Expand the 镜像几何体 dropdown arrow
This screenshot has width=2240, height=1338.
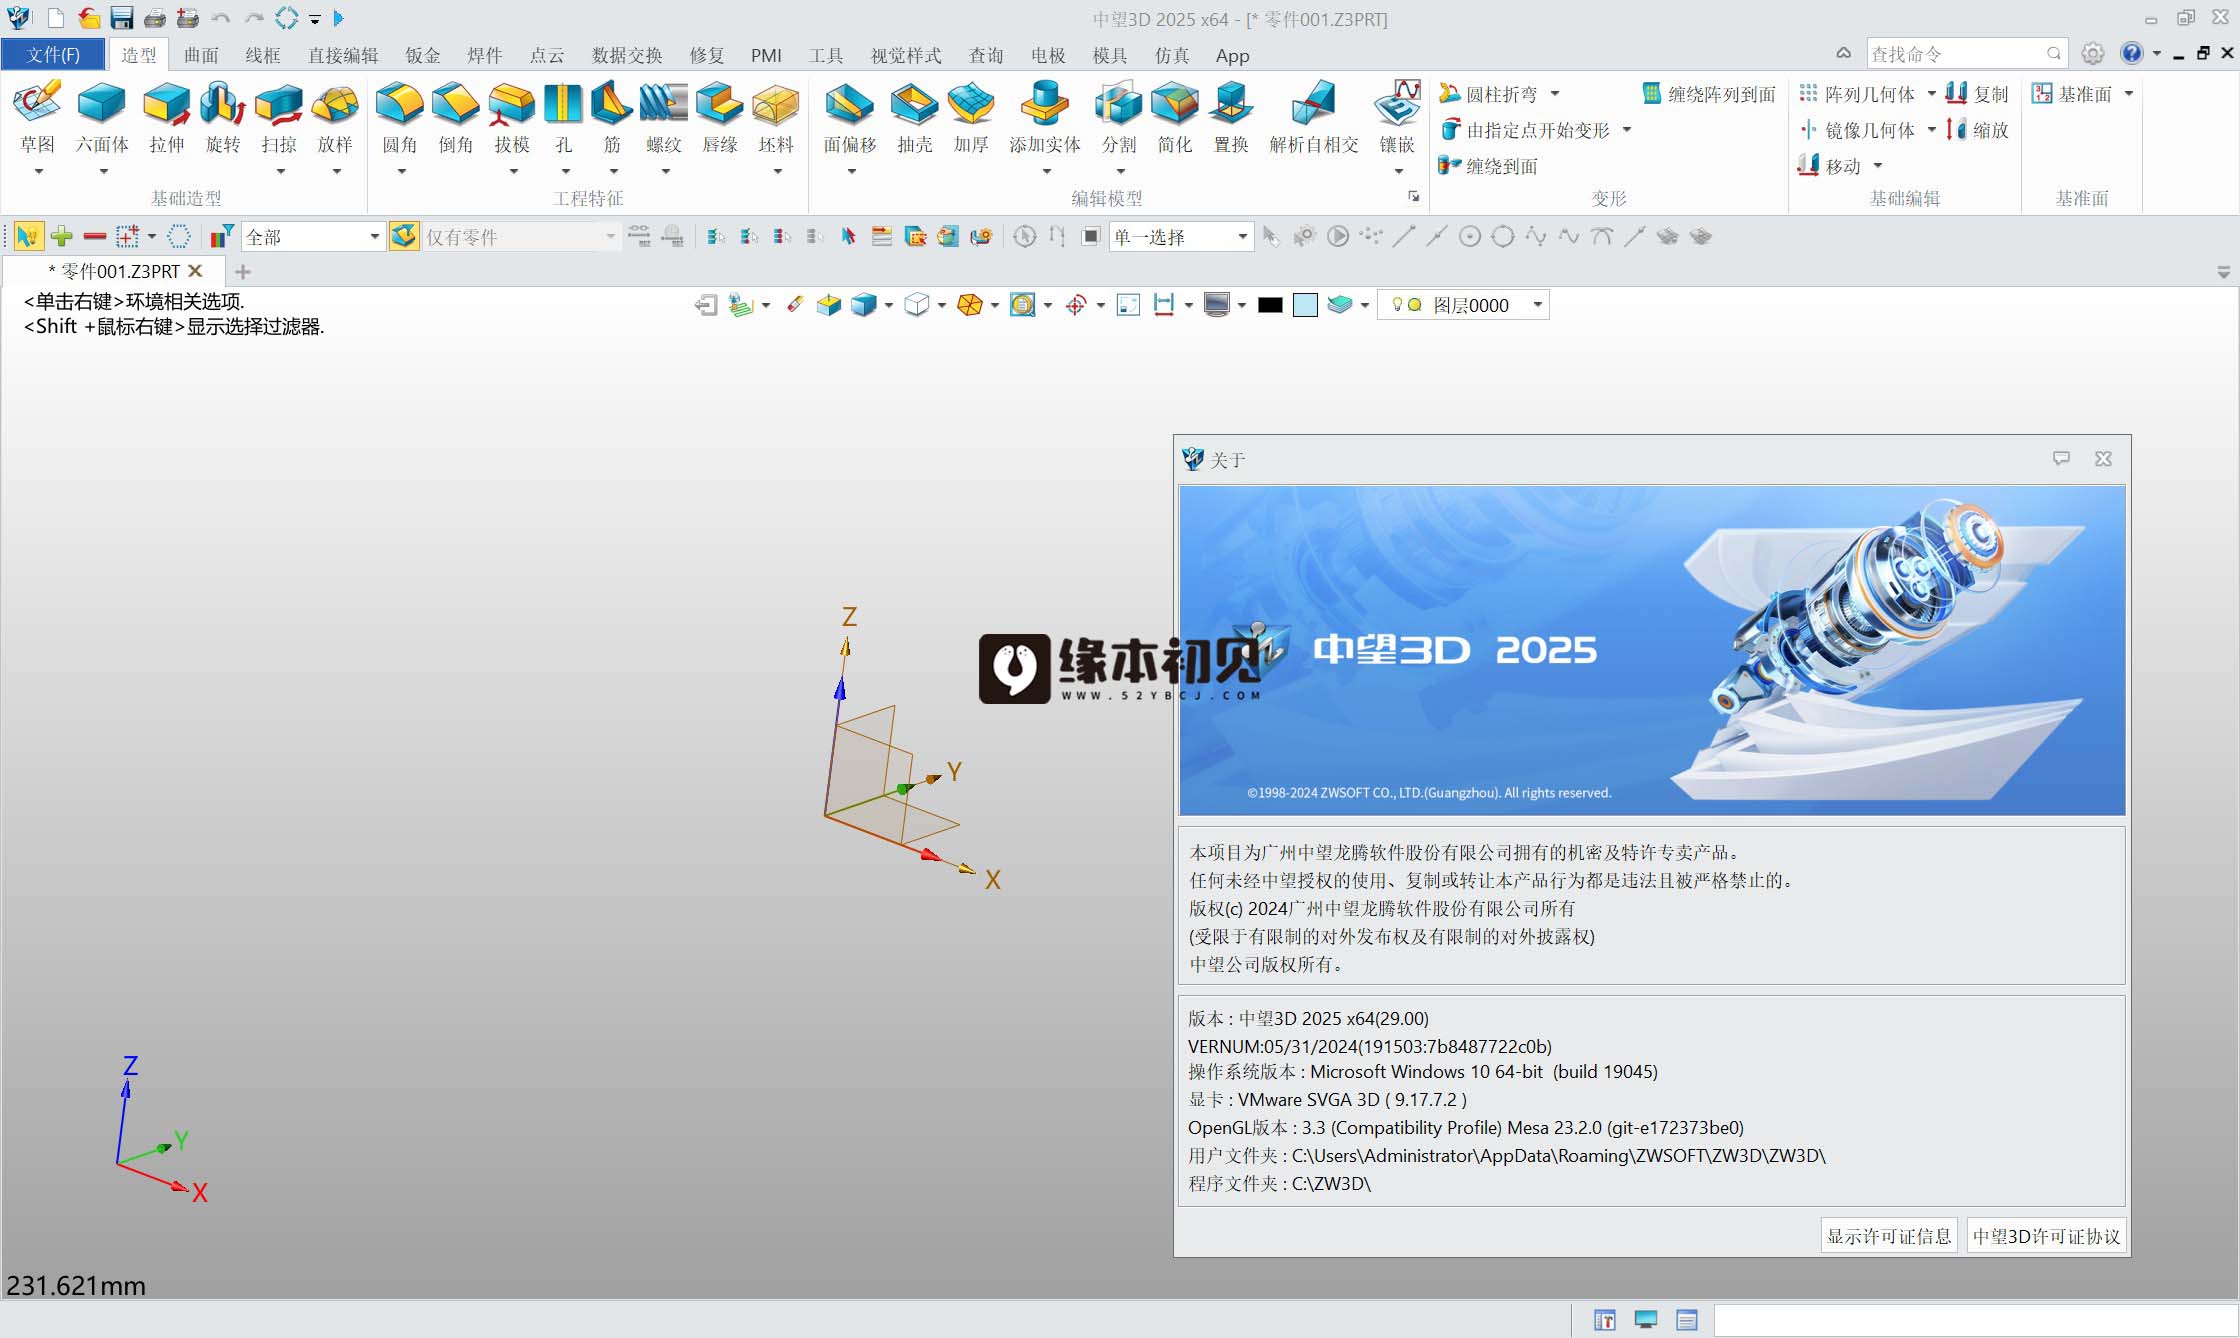[x=1932, y=130]
